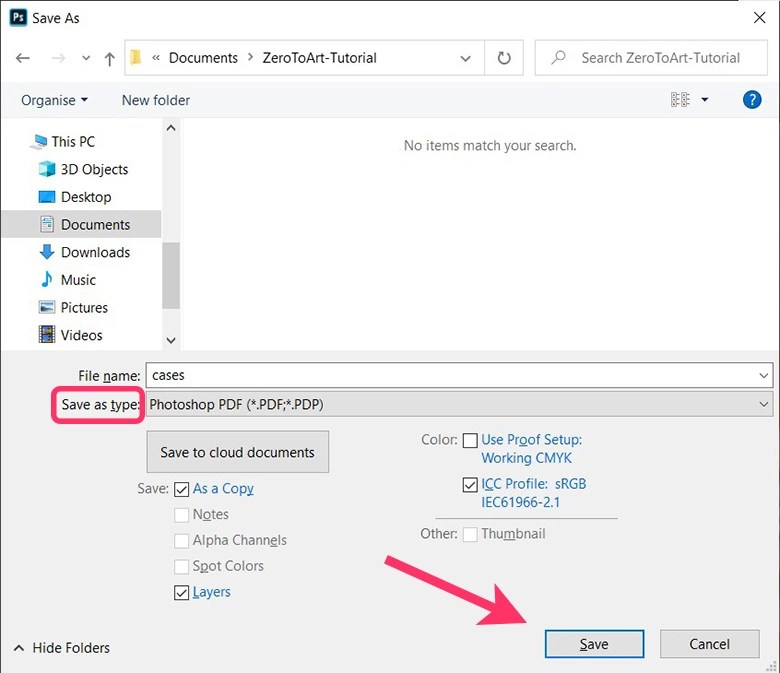This screenshot has width=780, height=673.
Task: Toggle ICC Profile sRGB checkbox
Action: point(470,484)
